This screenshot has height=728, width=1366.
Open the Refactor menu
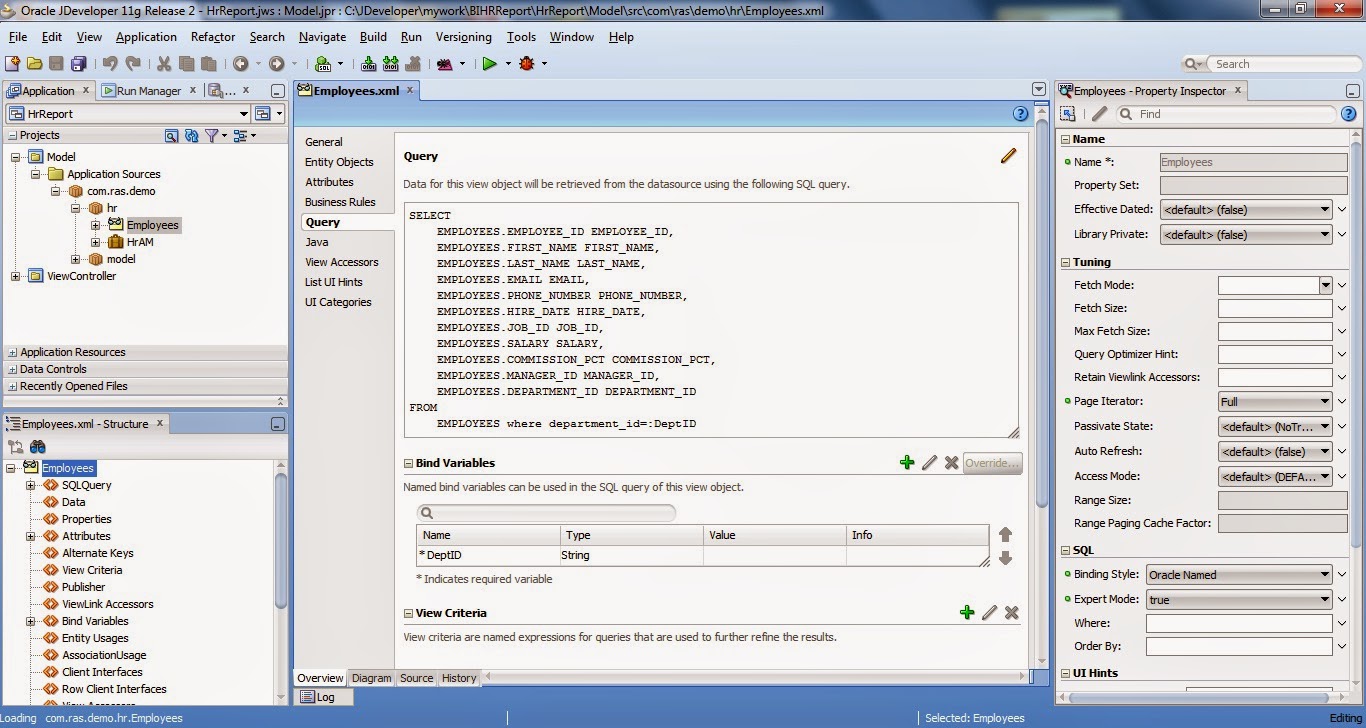tap(213, 37)
